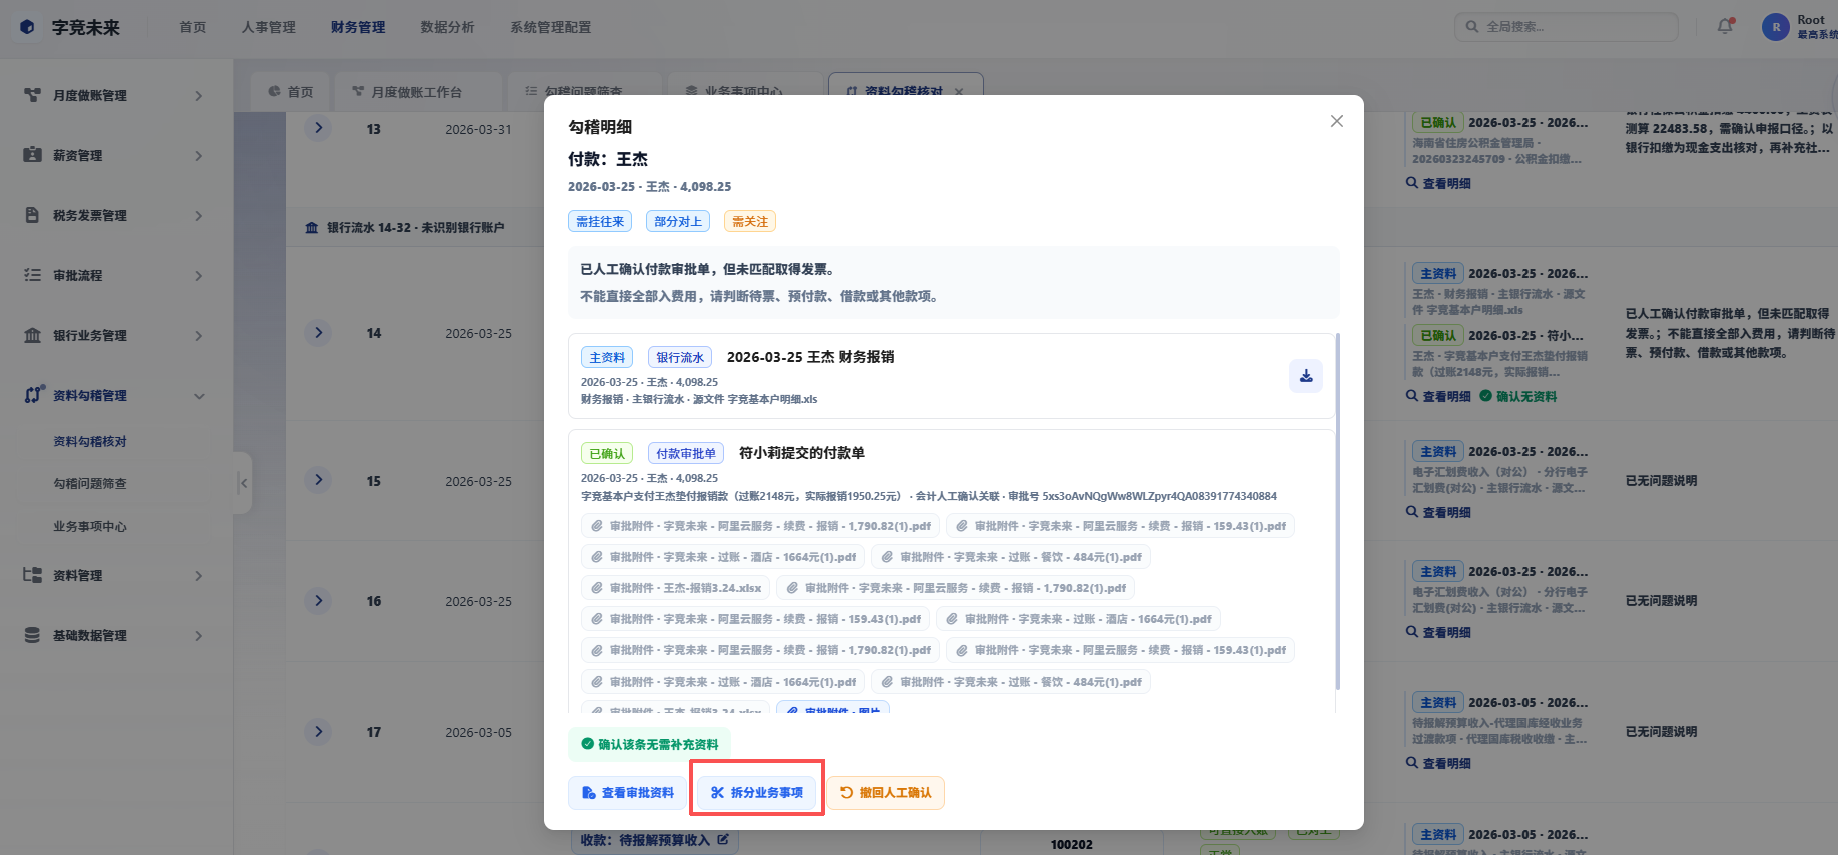Open the 数据分析 top menu

click(x=447, y=27)
